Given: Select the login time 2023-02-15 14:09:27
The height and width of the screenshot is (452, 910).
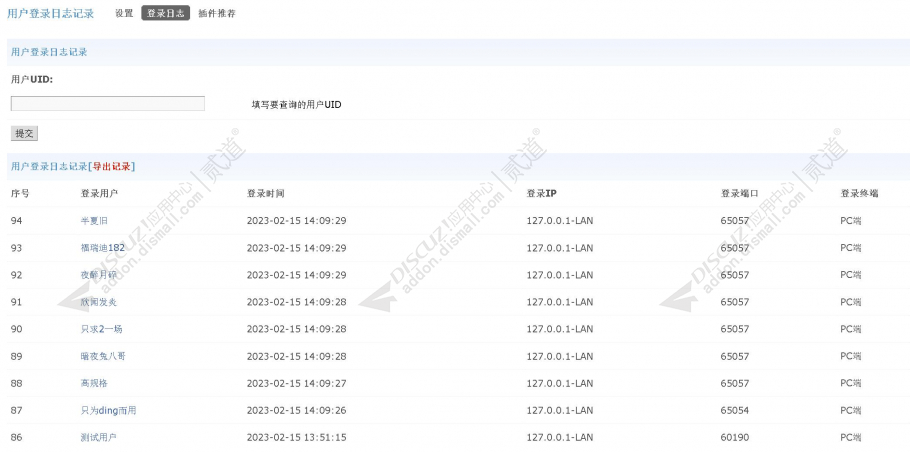Looking at the screenshot, I should point(297,384).
